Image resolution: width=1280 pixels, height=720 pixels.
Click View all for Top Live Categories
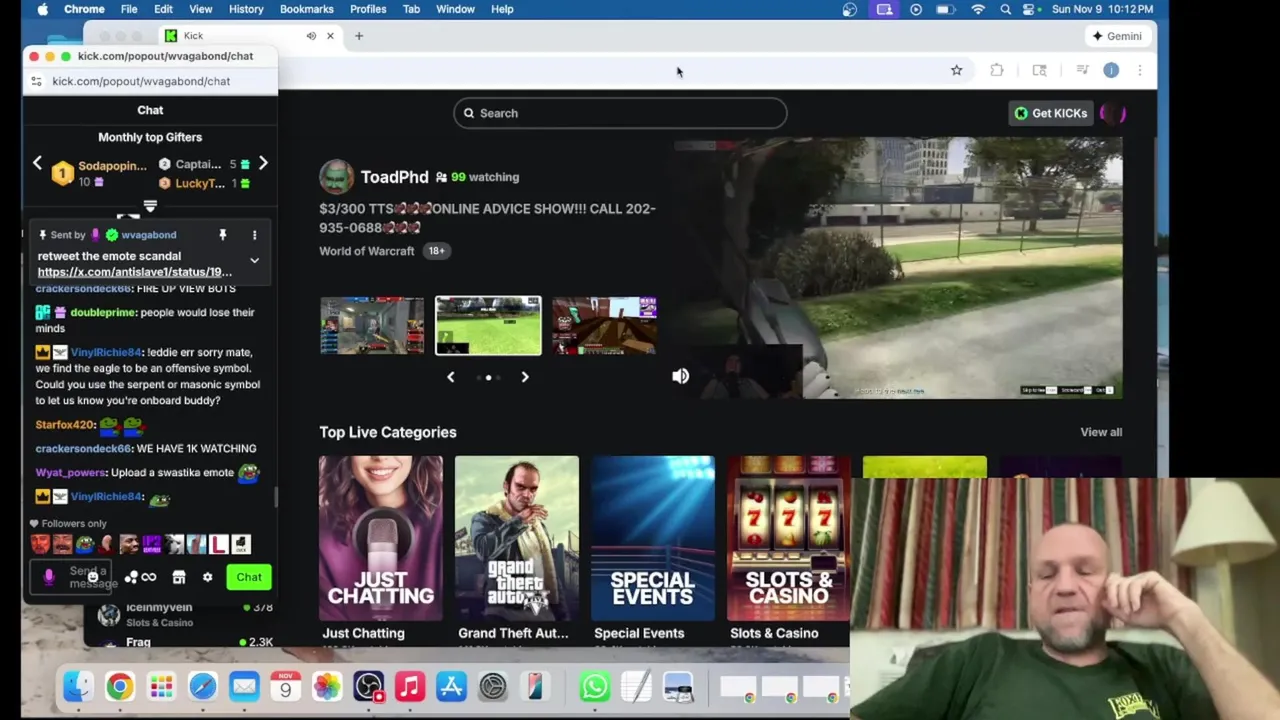click(1101, 432)
